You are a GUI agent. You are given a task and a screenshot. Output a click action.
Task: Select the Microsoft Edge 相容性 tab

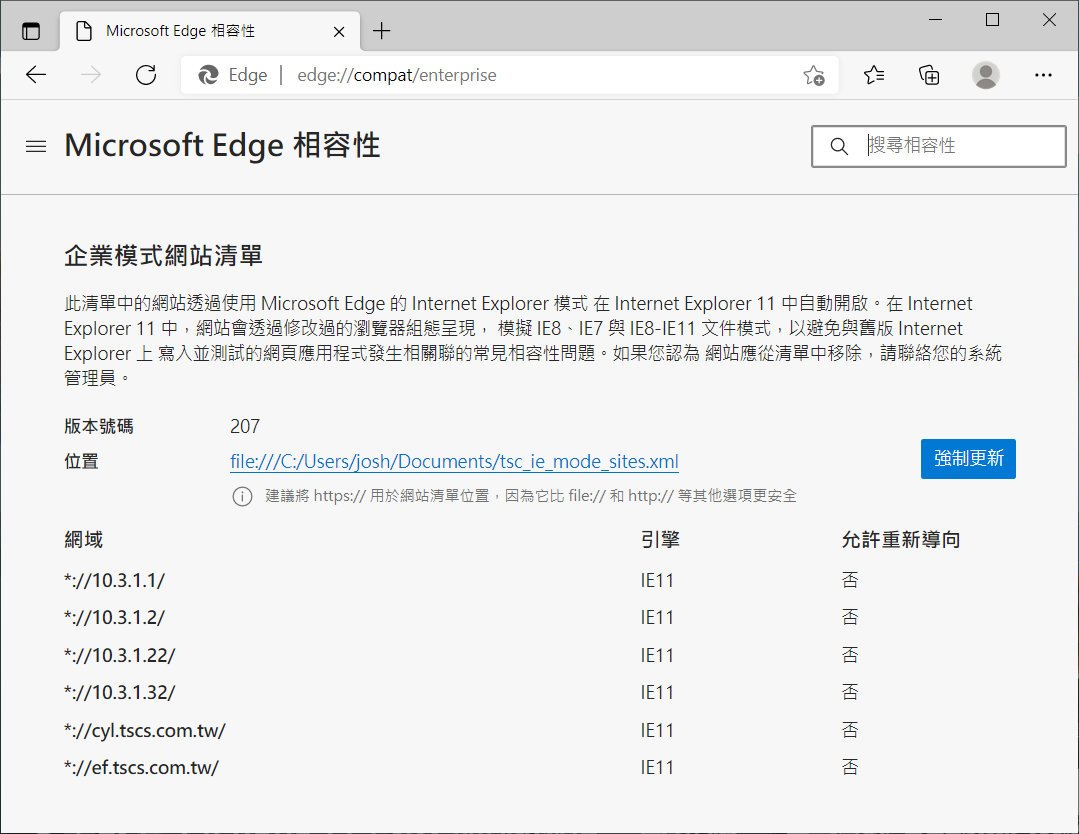click(x=190, y=31)
